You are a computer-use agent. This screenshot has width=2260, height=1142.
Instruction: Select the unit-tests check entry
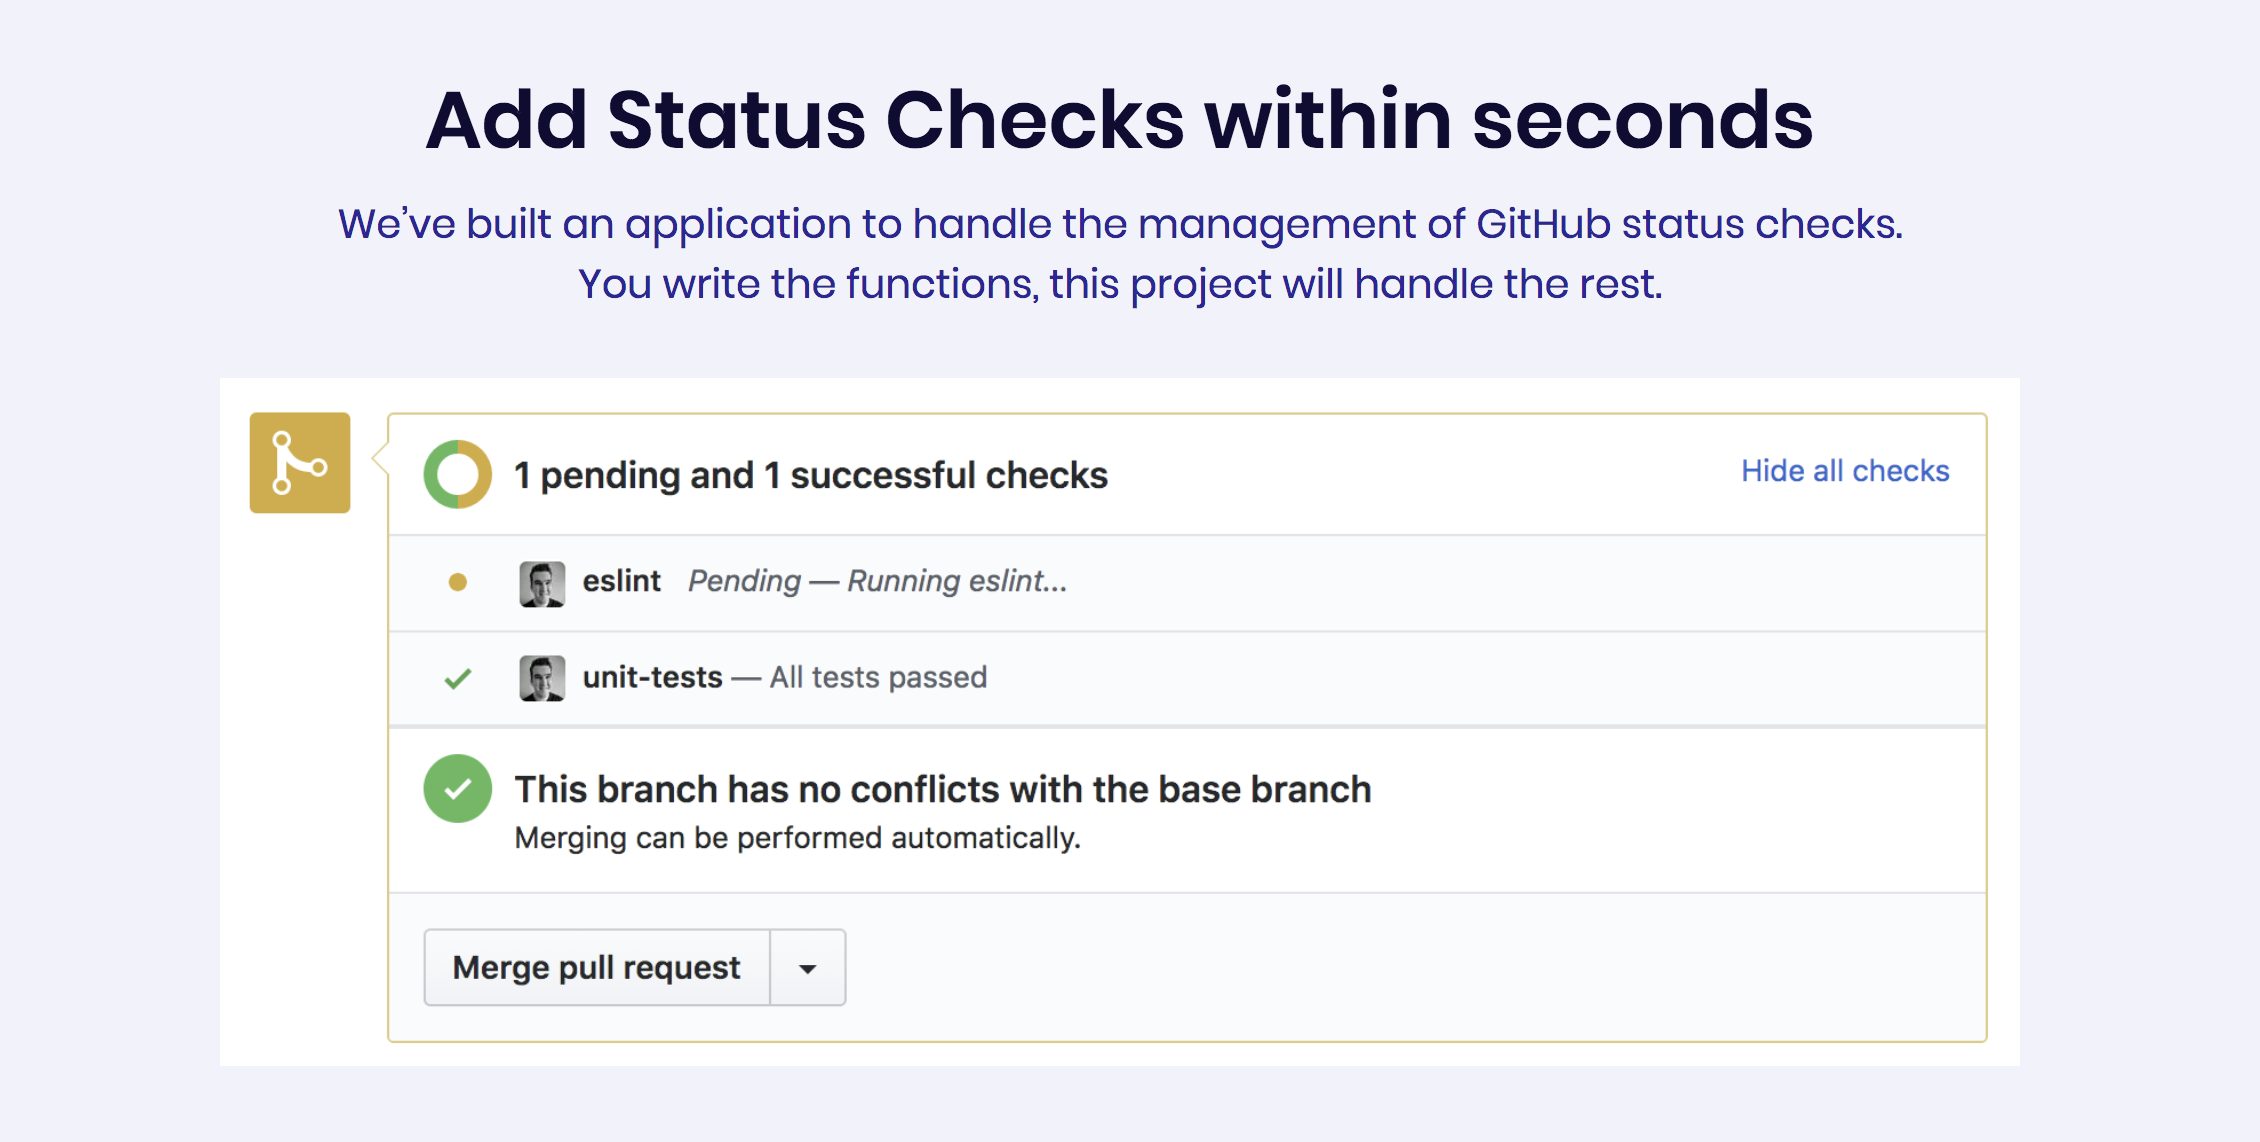pos(652,677)
